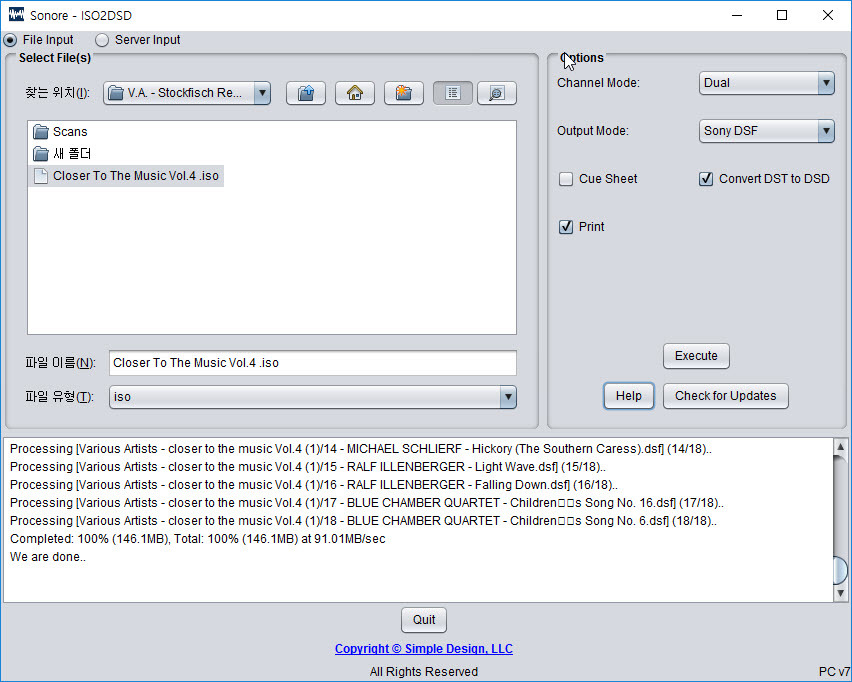Click log line for track 16 Falling Down
The width and height of the screenshot is (852, 682).
(x=314, y=485)
